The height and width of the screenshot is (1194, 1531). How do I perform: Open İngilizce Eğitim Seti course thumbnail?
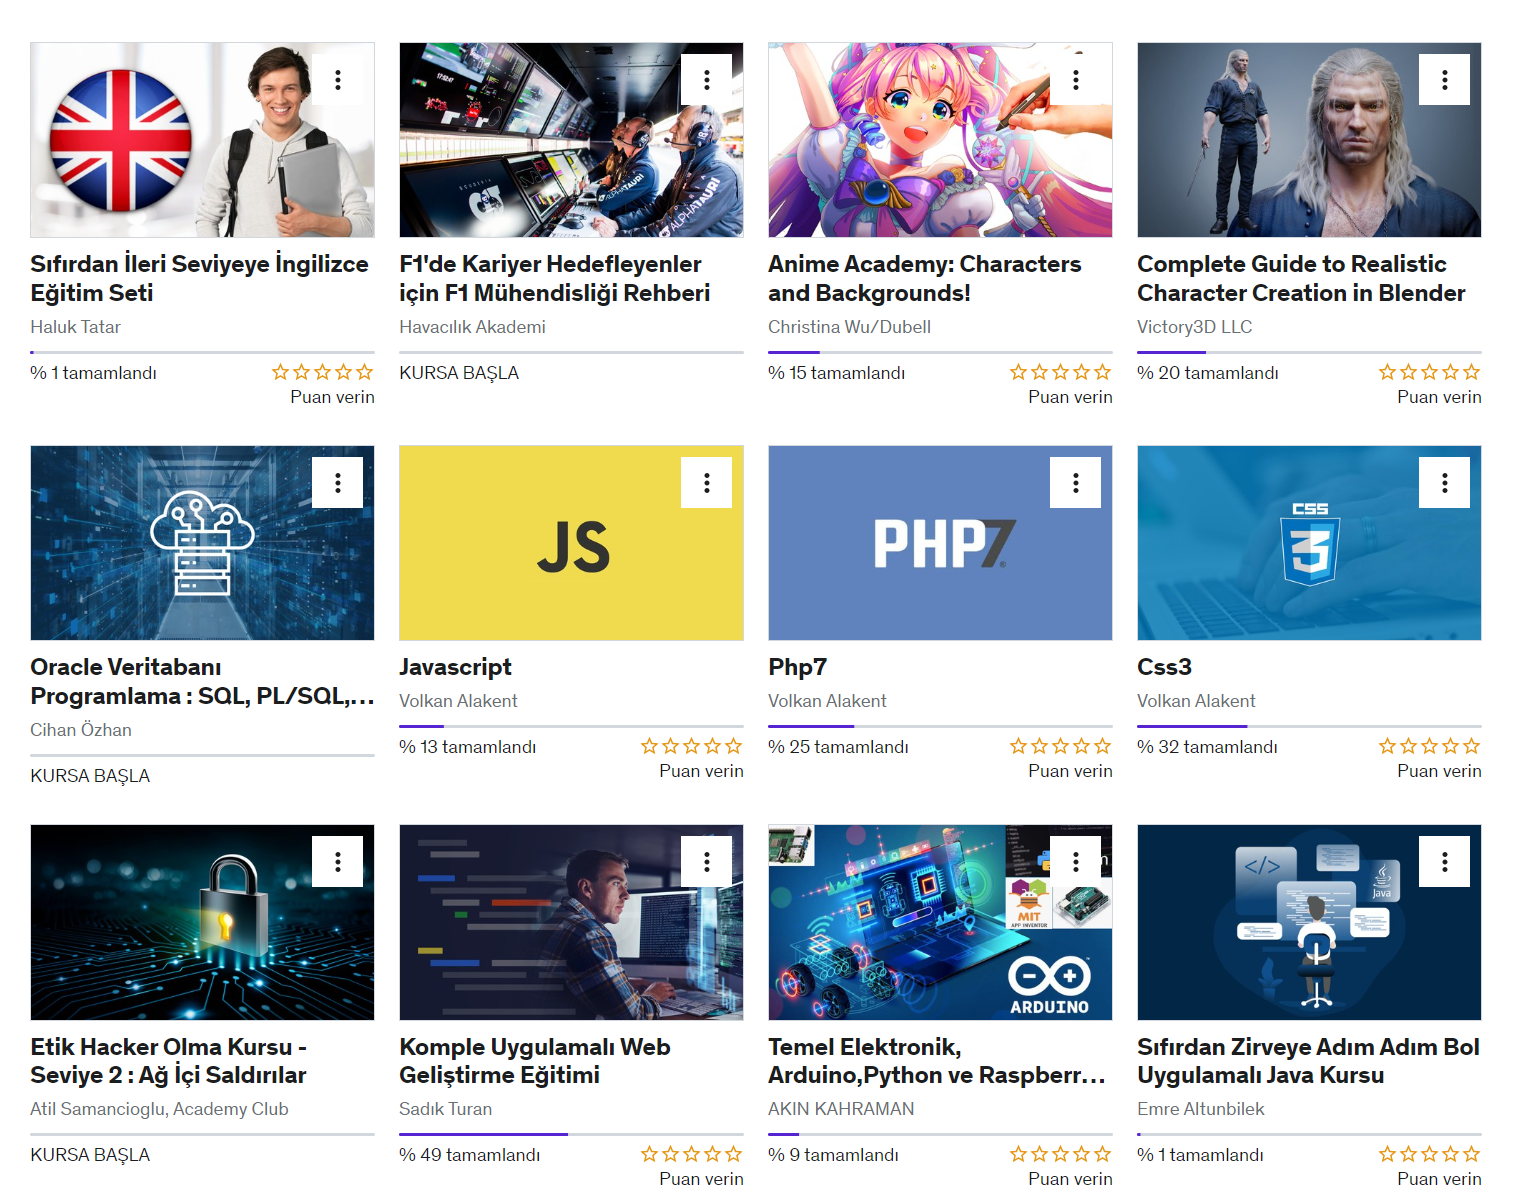click(x=202, y=140)
